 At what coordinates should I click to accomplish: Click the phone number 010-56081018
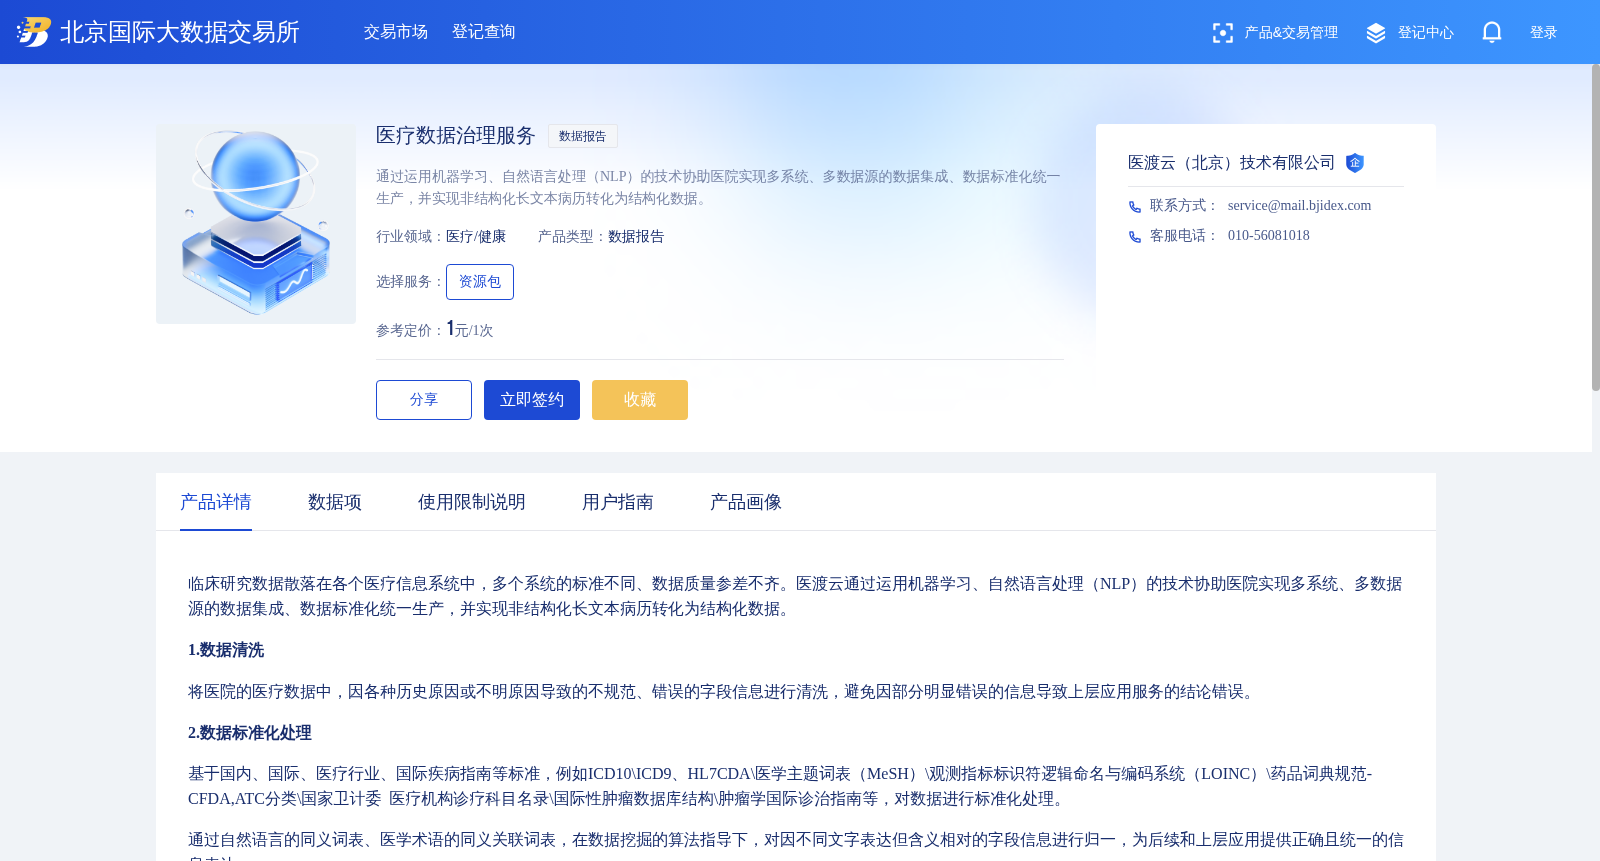pyautogui.click(x=1268, y=236)
